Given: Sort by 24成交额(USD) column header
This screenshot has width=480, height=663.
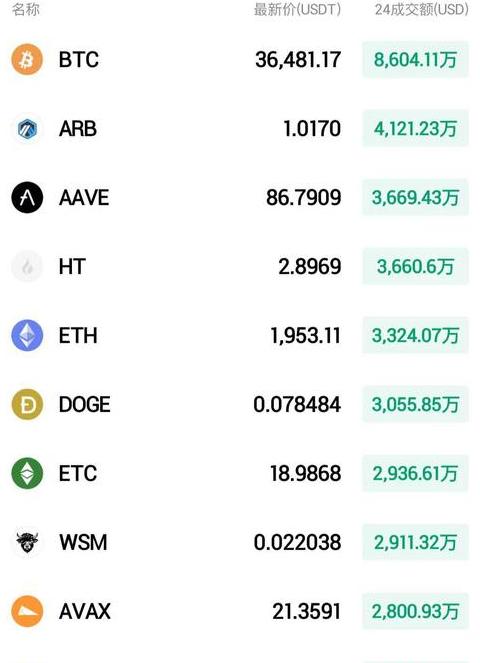Looking at the screenshot, I should click(x=422, y=9).
